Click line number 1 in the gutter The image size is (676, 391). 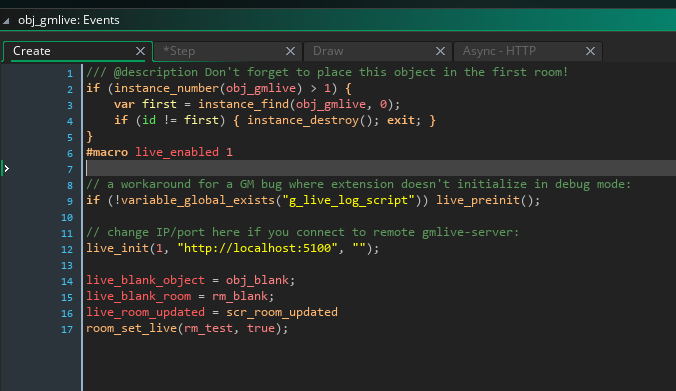pyautogui.click(x=70, y=73)
